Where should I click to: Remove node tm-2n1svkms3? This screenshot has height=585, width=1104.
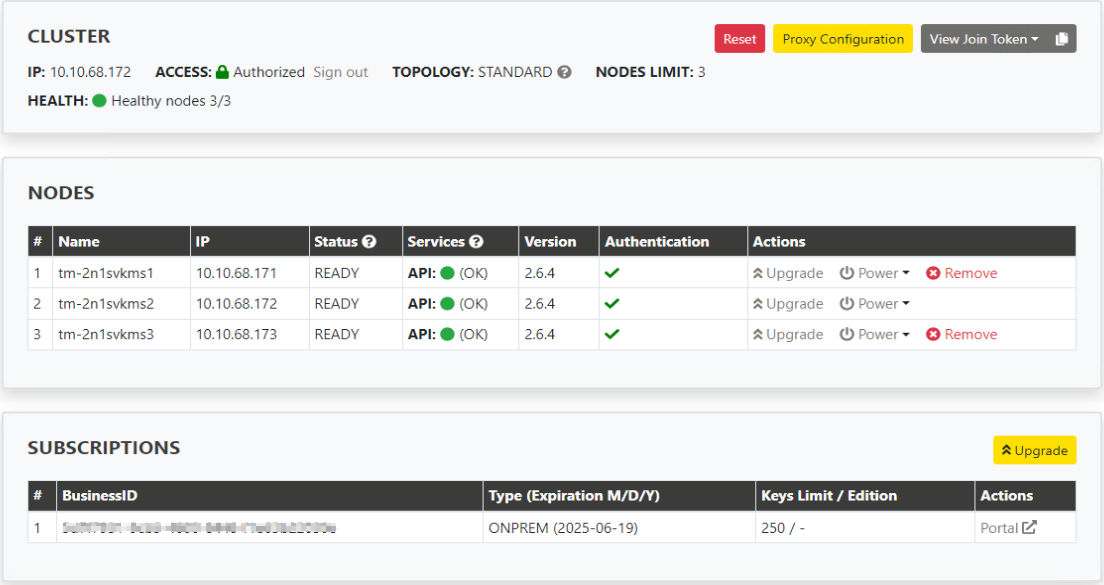point(962,334)
